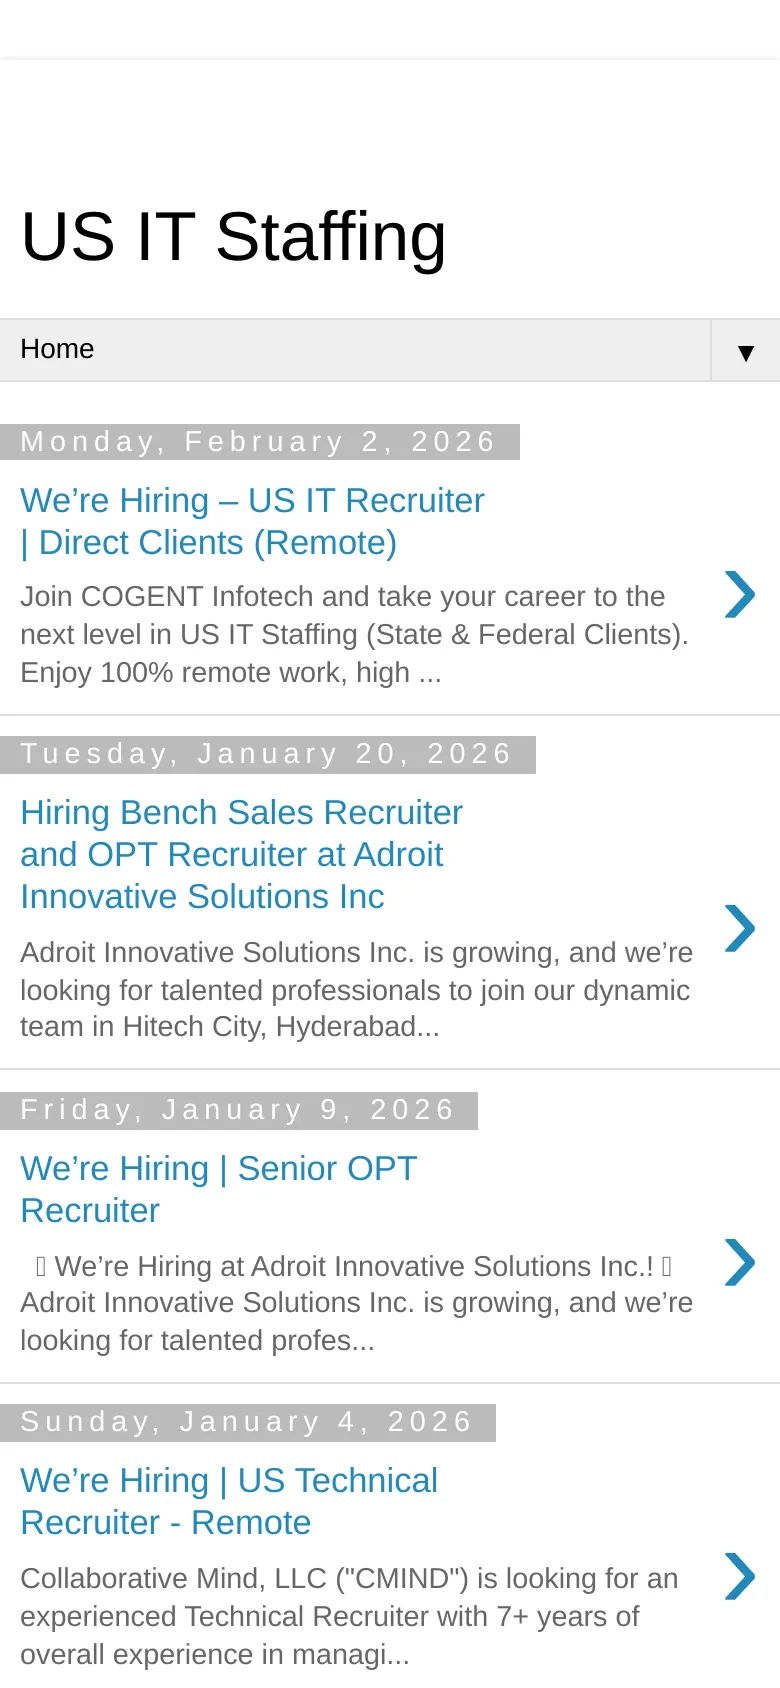The width and height of the screenshot is (780, 1688).
Task: Open the February 2 post via its chevron icon
Action: (x=739, y=594)
